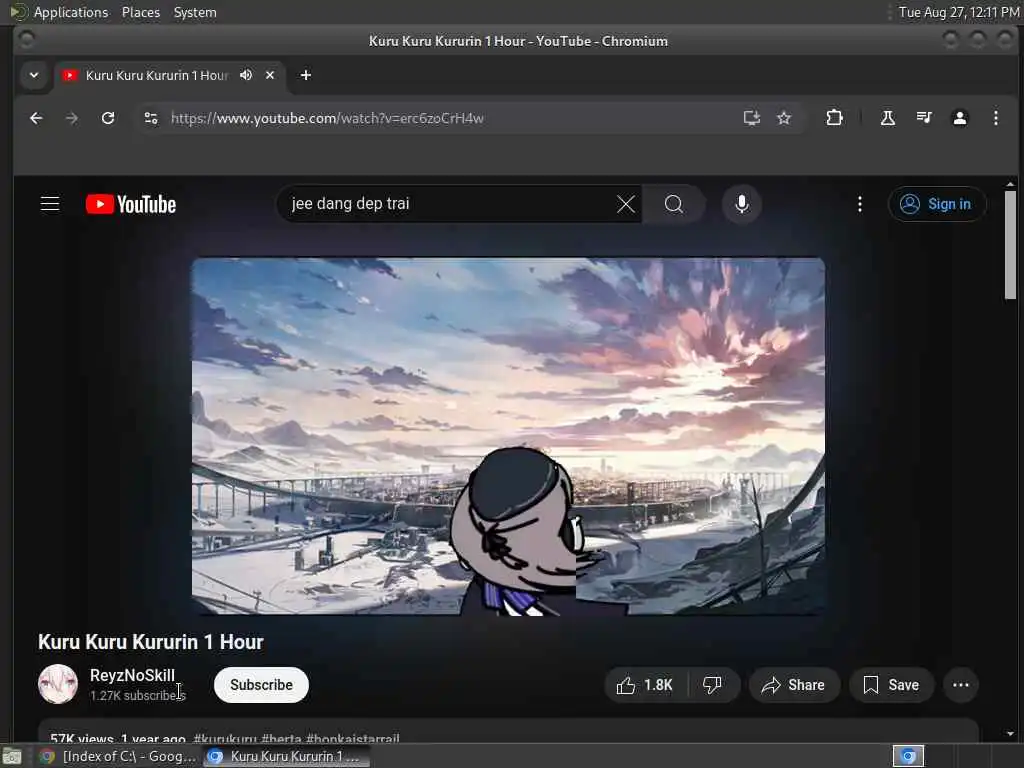Open media controls in the toolbar
The width and height of the screenshot is (1024, 768).
923,118
